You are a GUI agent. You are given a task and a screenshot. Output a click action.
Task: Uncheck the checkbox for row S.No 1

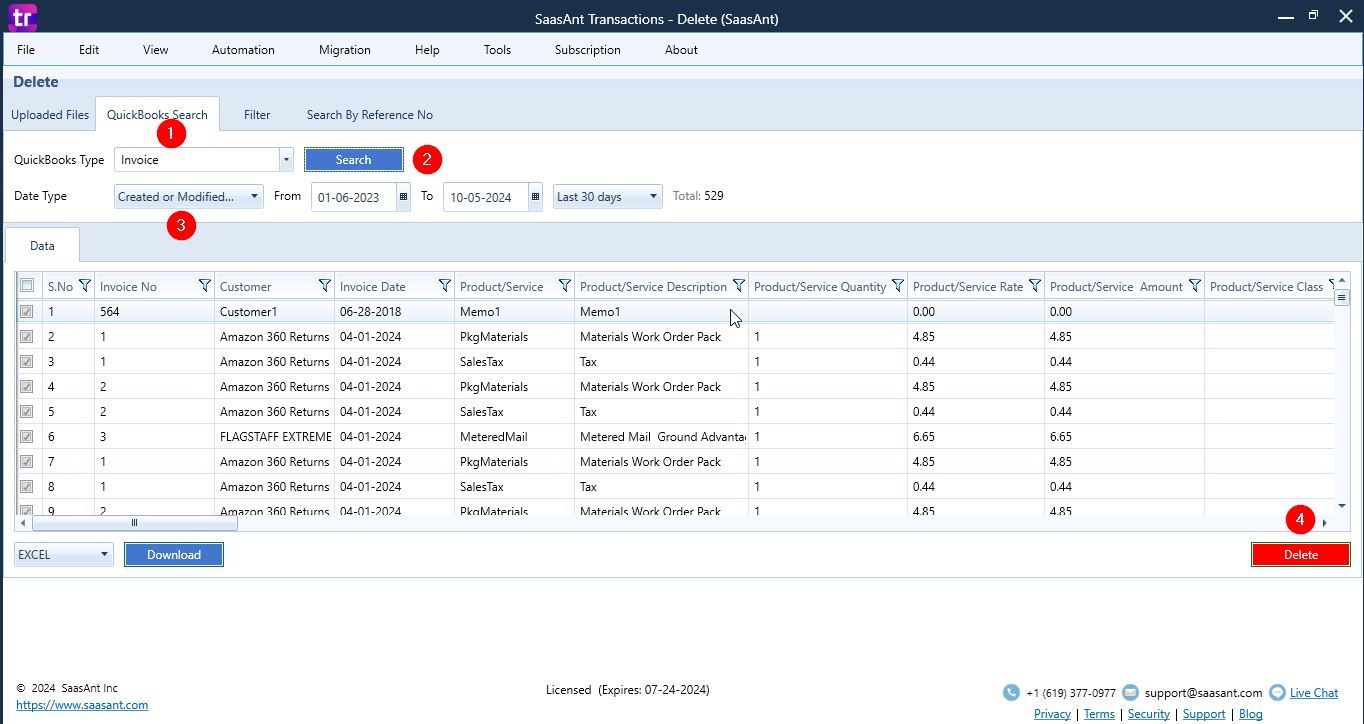[27, 311]
